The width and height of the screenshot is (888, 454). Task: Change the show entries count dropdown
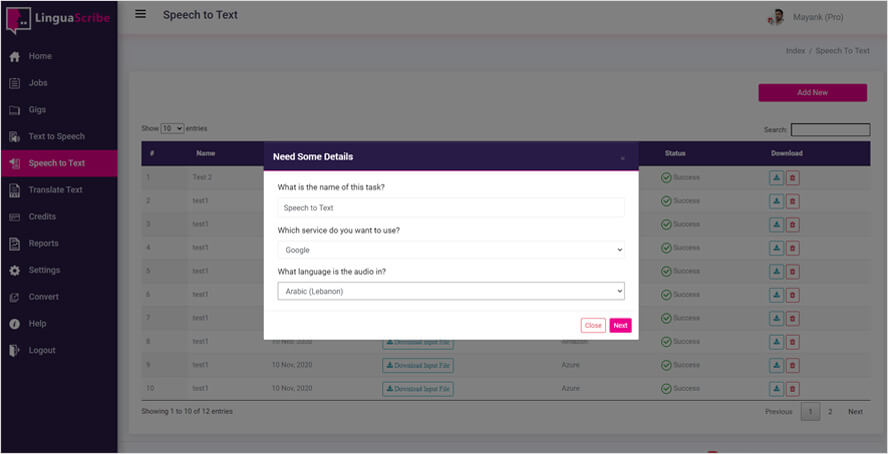pos(172,129)
